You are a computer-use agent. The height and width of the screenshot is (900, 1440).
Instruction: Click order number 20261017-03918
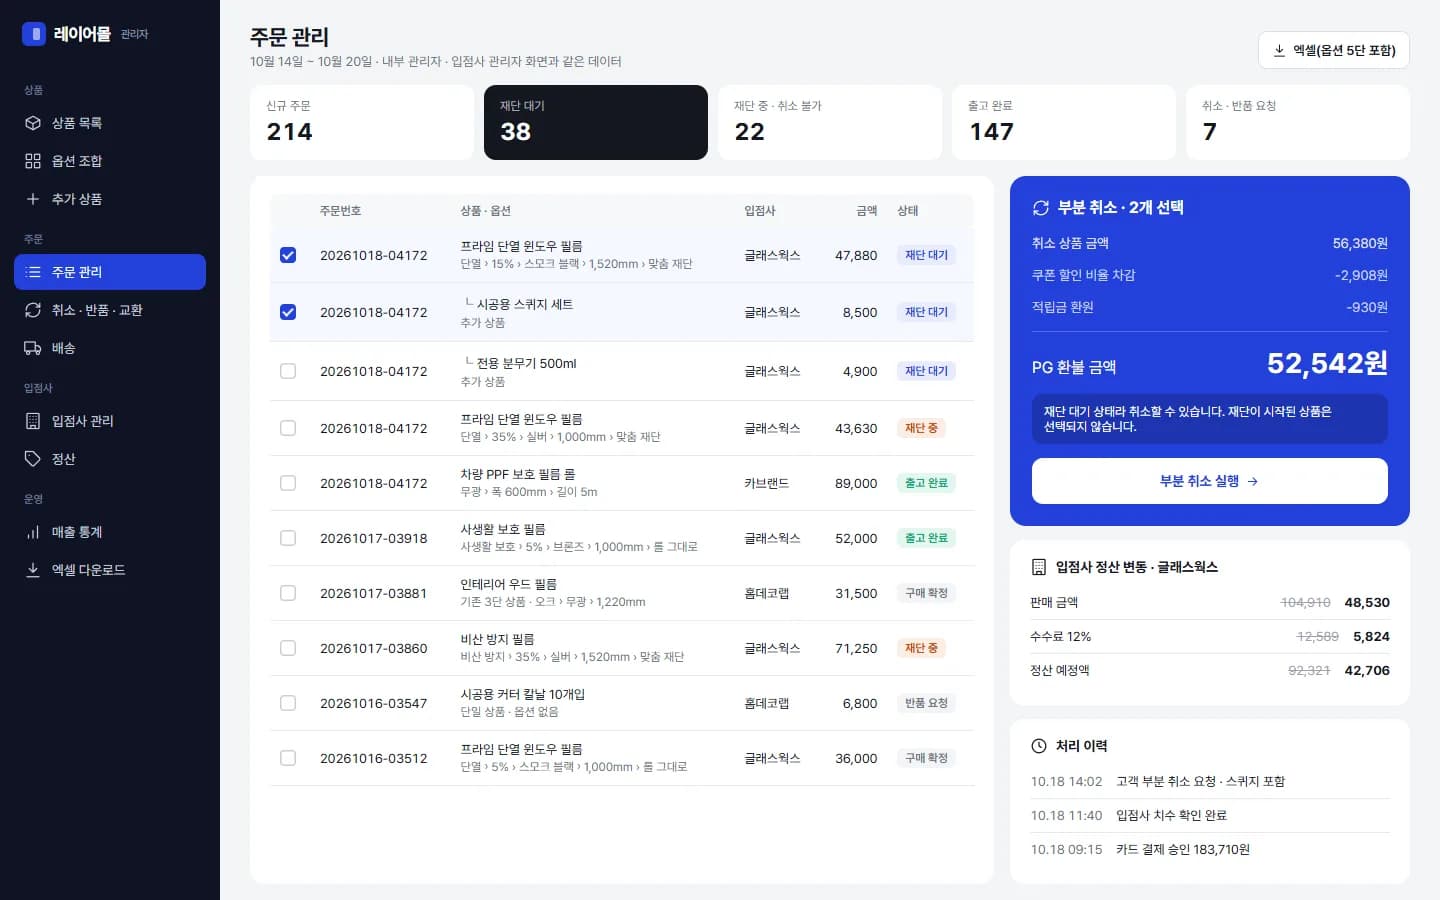point(374,538)
